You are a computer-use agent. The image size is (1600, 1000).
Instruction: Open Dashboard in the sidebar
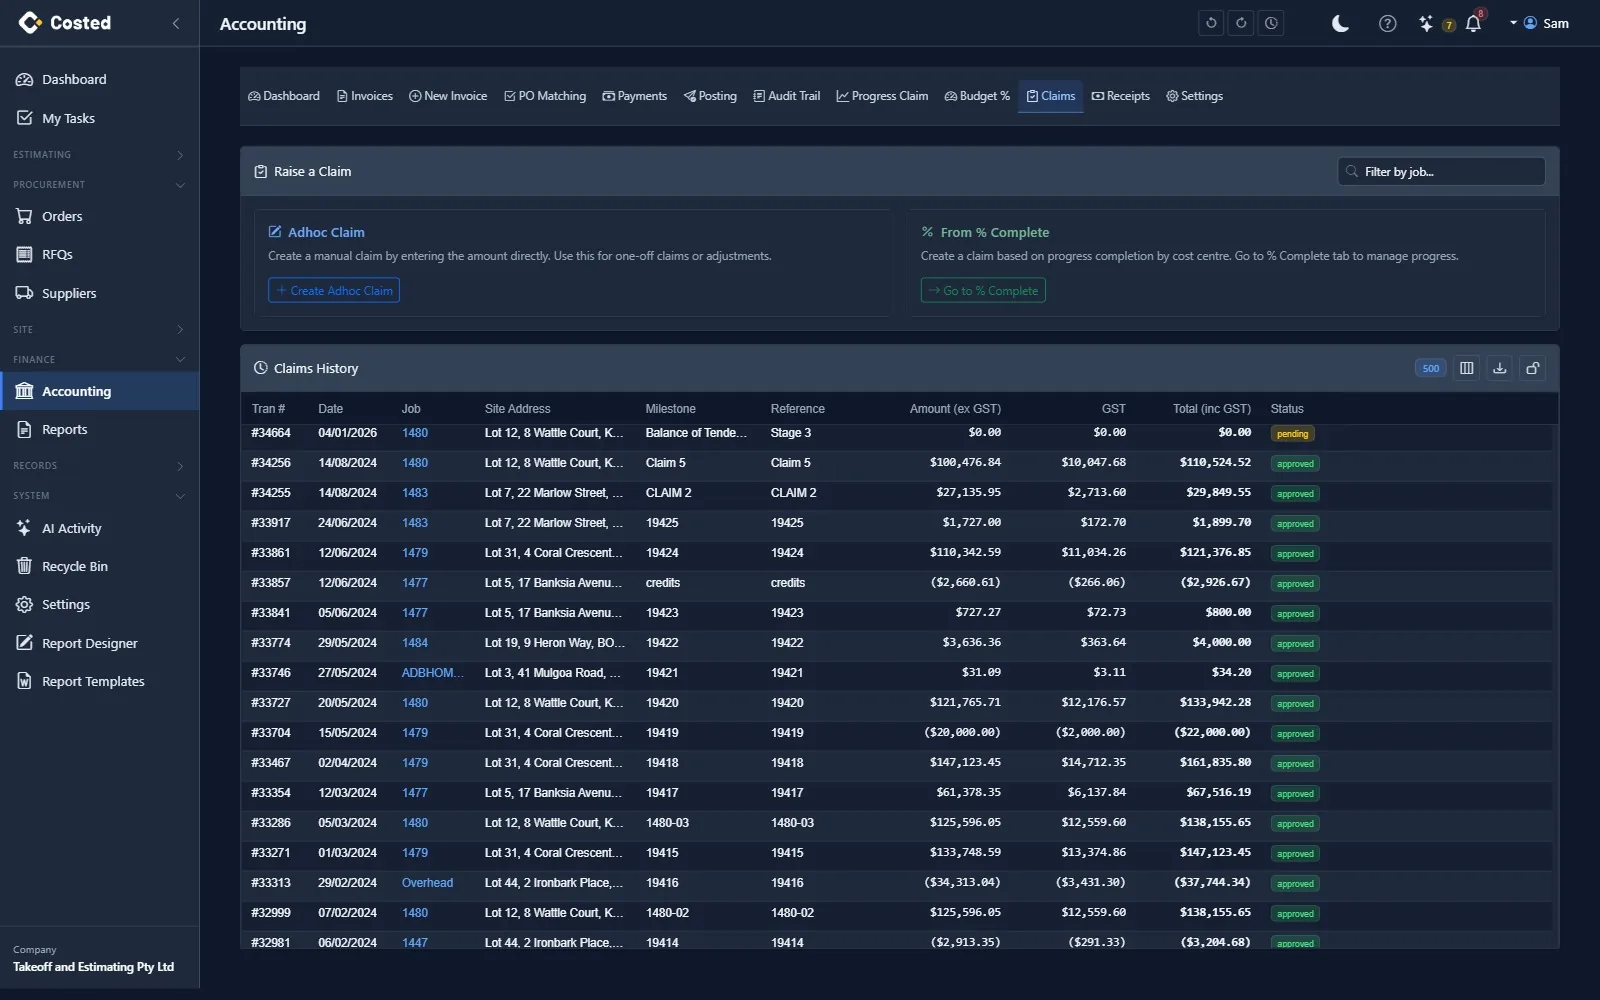coord(99,79)
